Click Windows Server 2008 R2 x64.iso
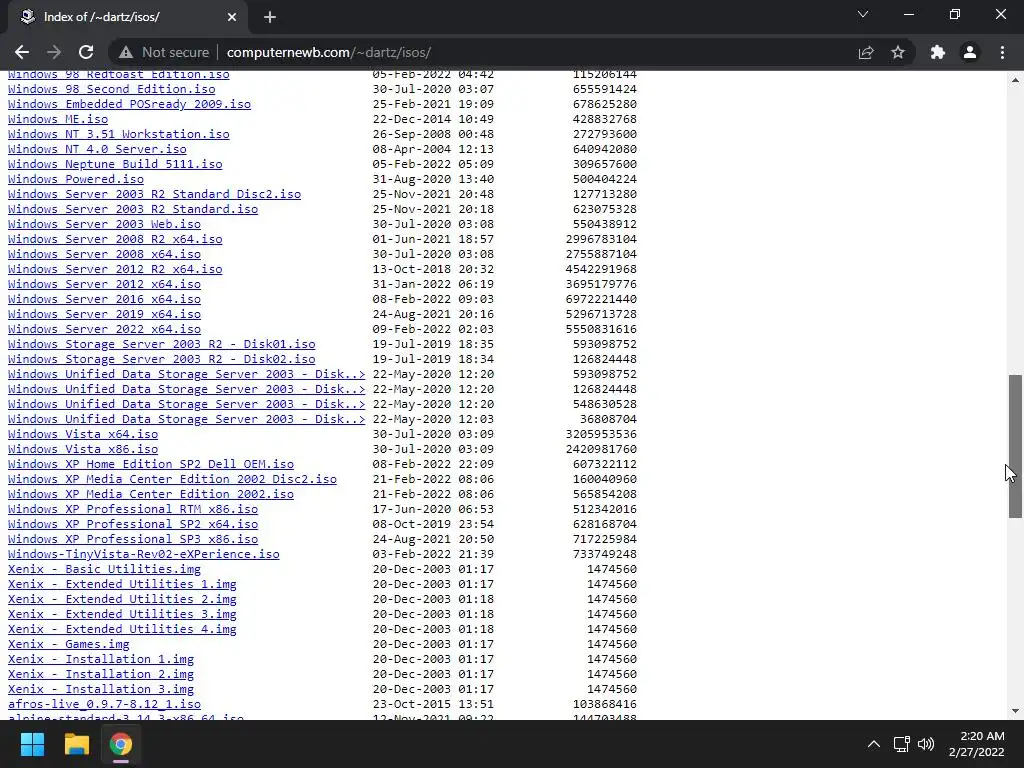Viewport: 1024px width, 768px height. tap(115, 239)
